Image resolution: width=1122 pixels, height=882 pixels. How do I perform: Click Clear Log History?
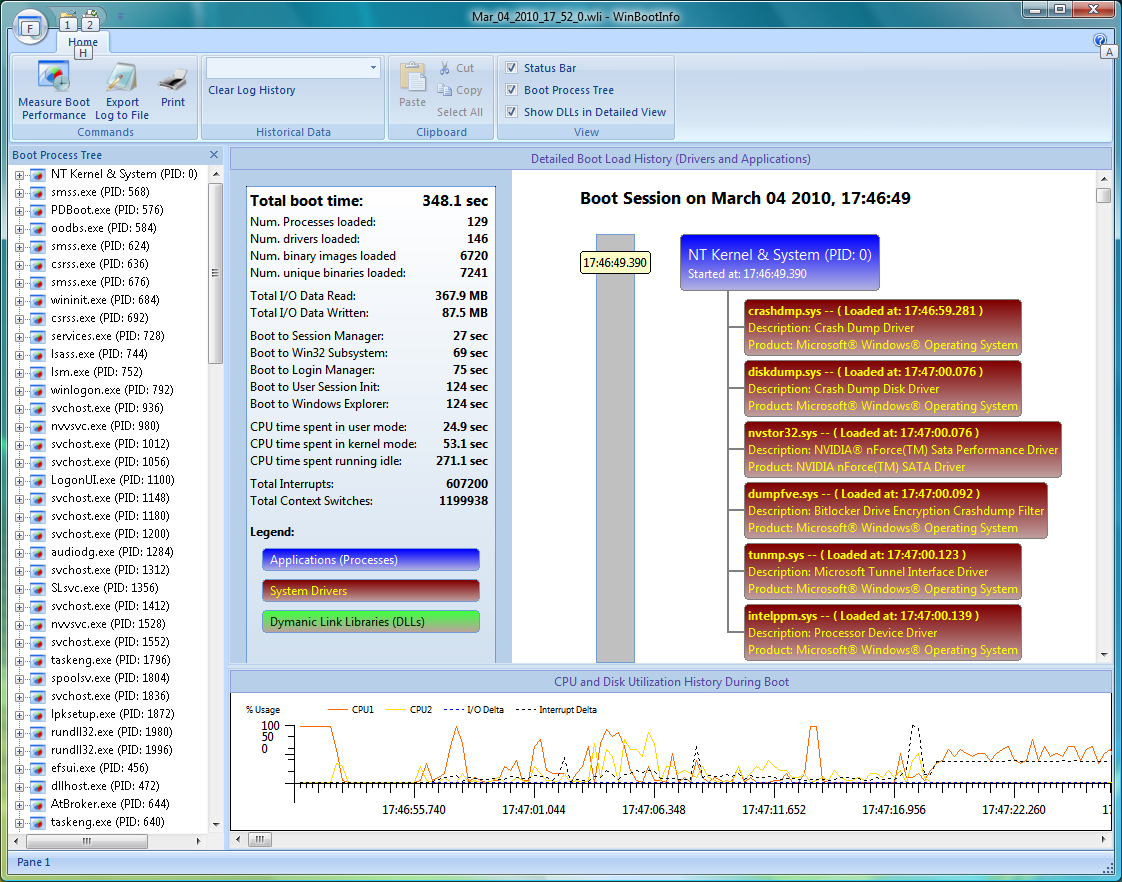tap(252, 90)
